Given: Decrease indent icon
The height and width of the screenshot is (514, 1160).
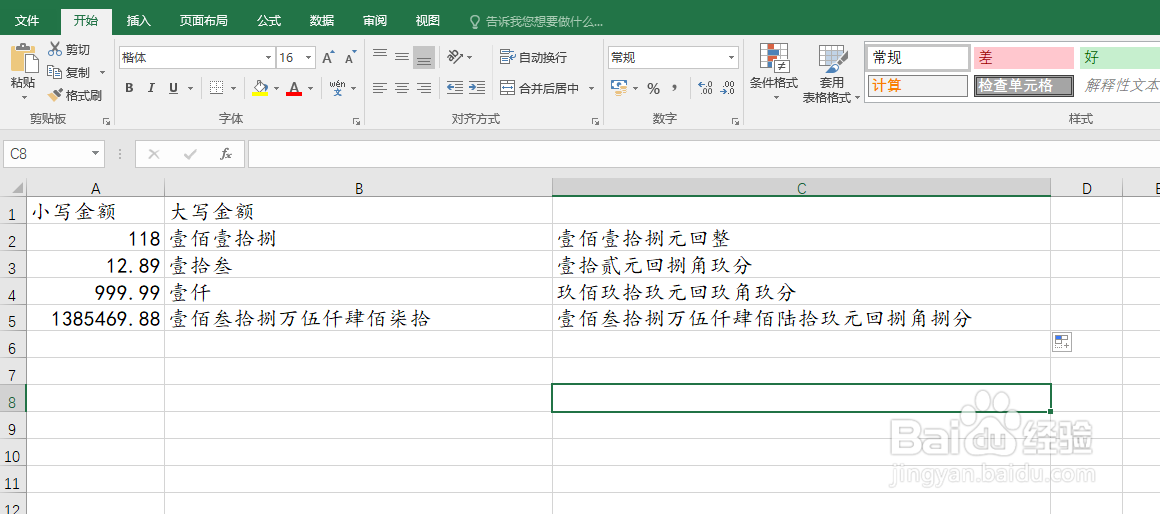Looking at the screenshot, I should click(x=455, y=88).
